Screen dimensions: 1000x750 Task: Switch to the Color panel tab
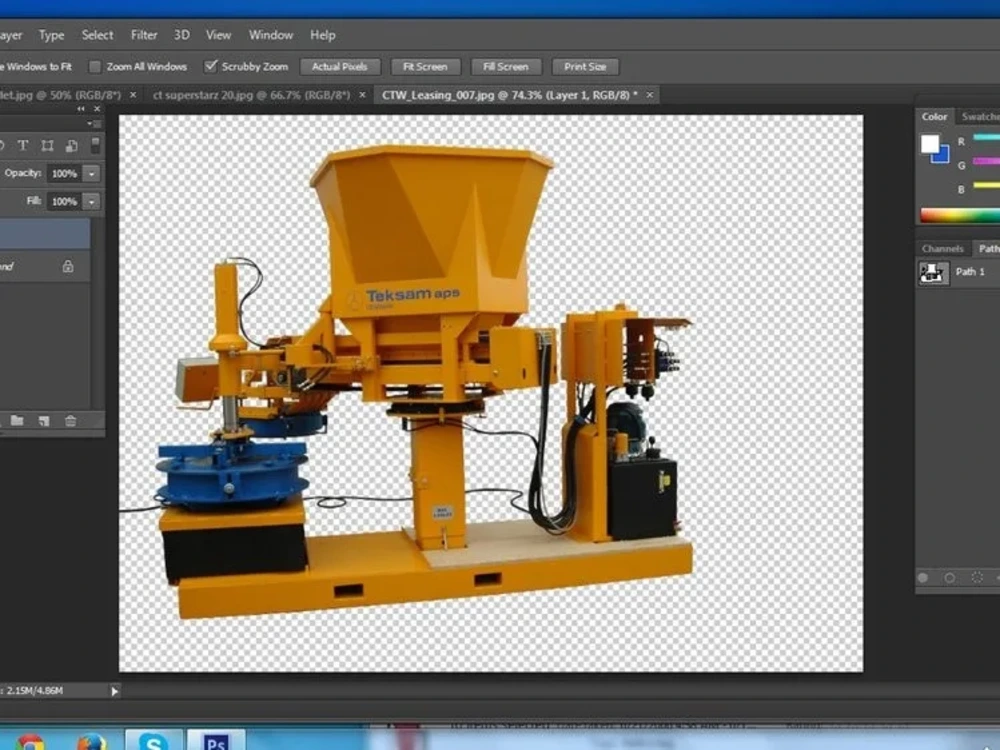point(934,117)
